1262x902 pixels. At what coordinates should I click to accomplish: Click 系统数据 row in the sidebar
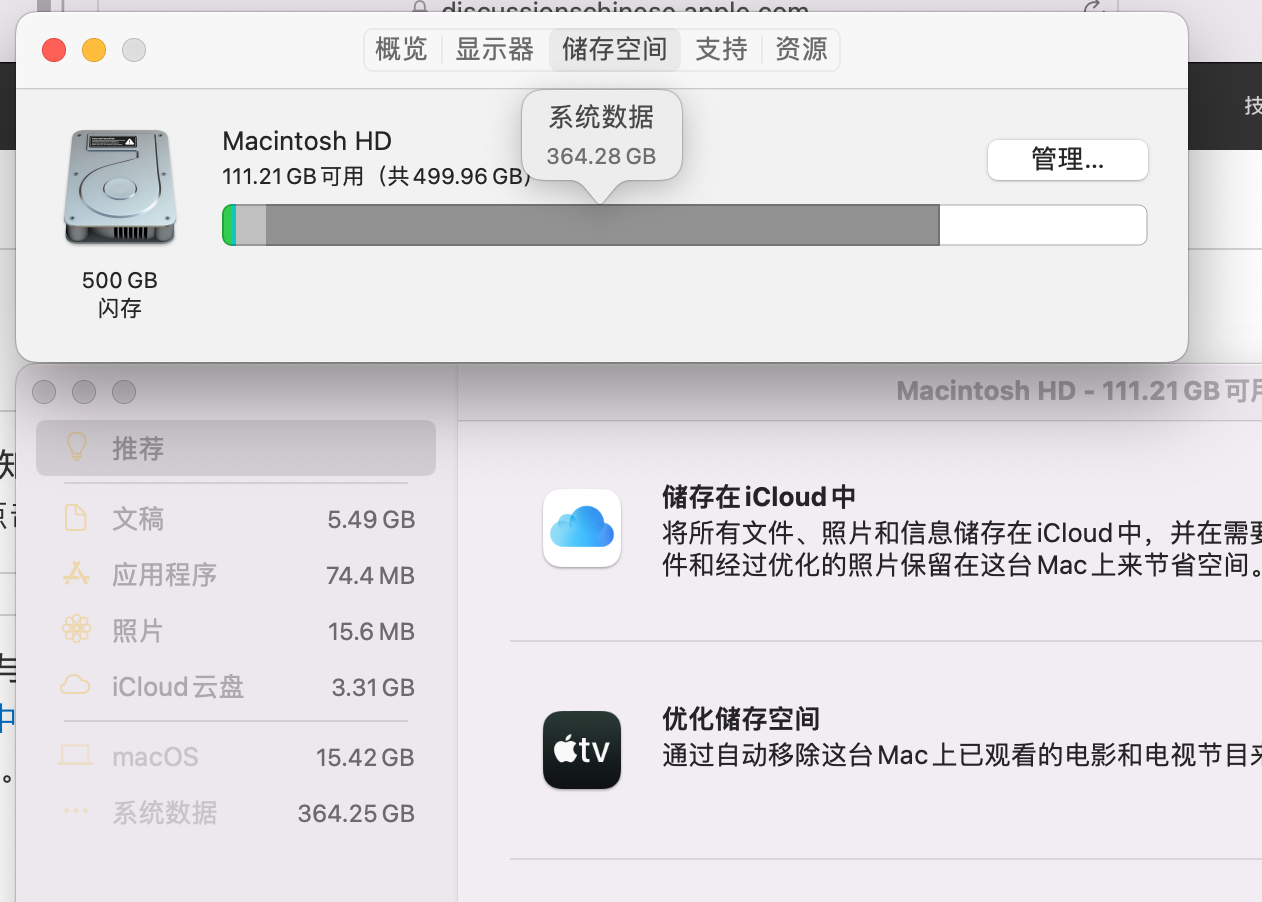tap(236, 813)
